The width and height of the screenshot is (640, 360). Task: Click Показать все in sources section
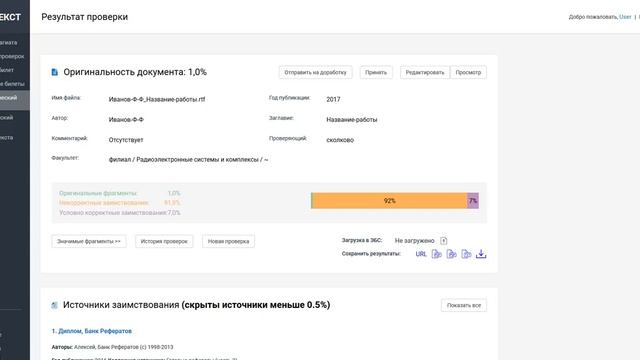click(464, 305)
